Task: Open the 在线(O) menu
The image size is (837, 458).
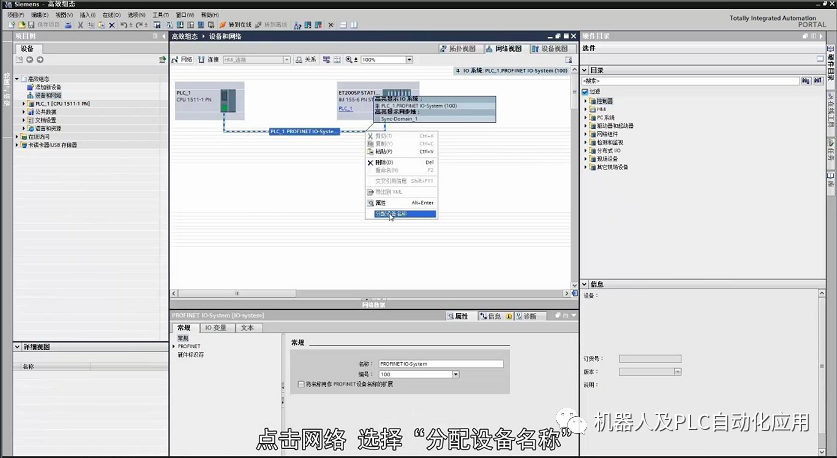Action: [x=111, y=15]
